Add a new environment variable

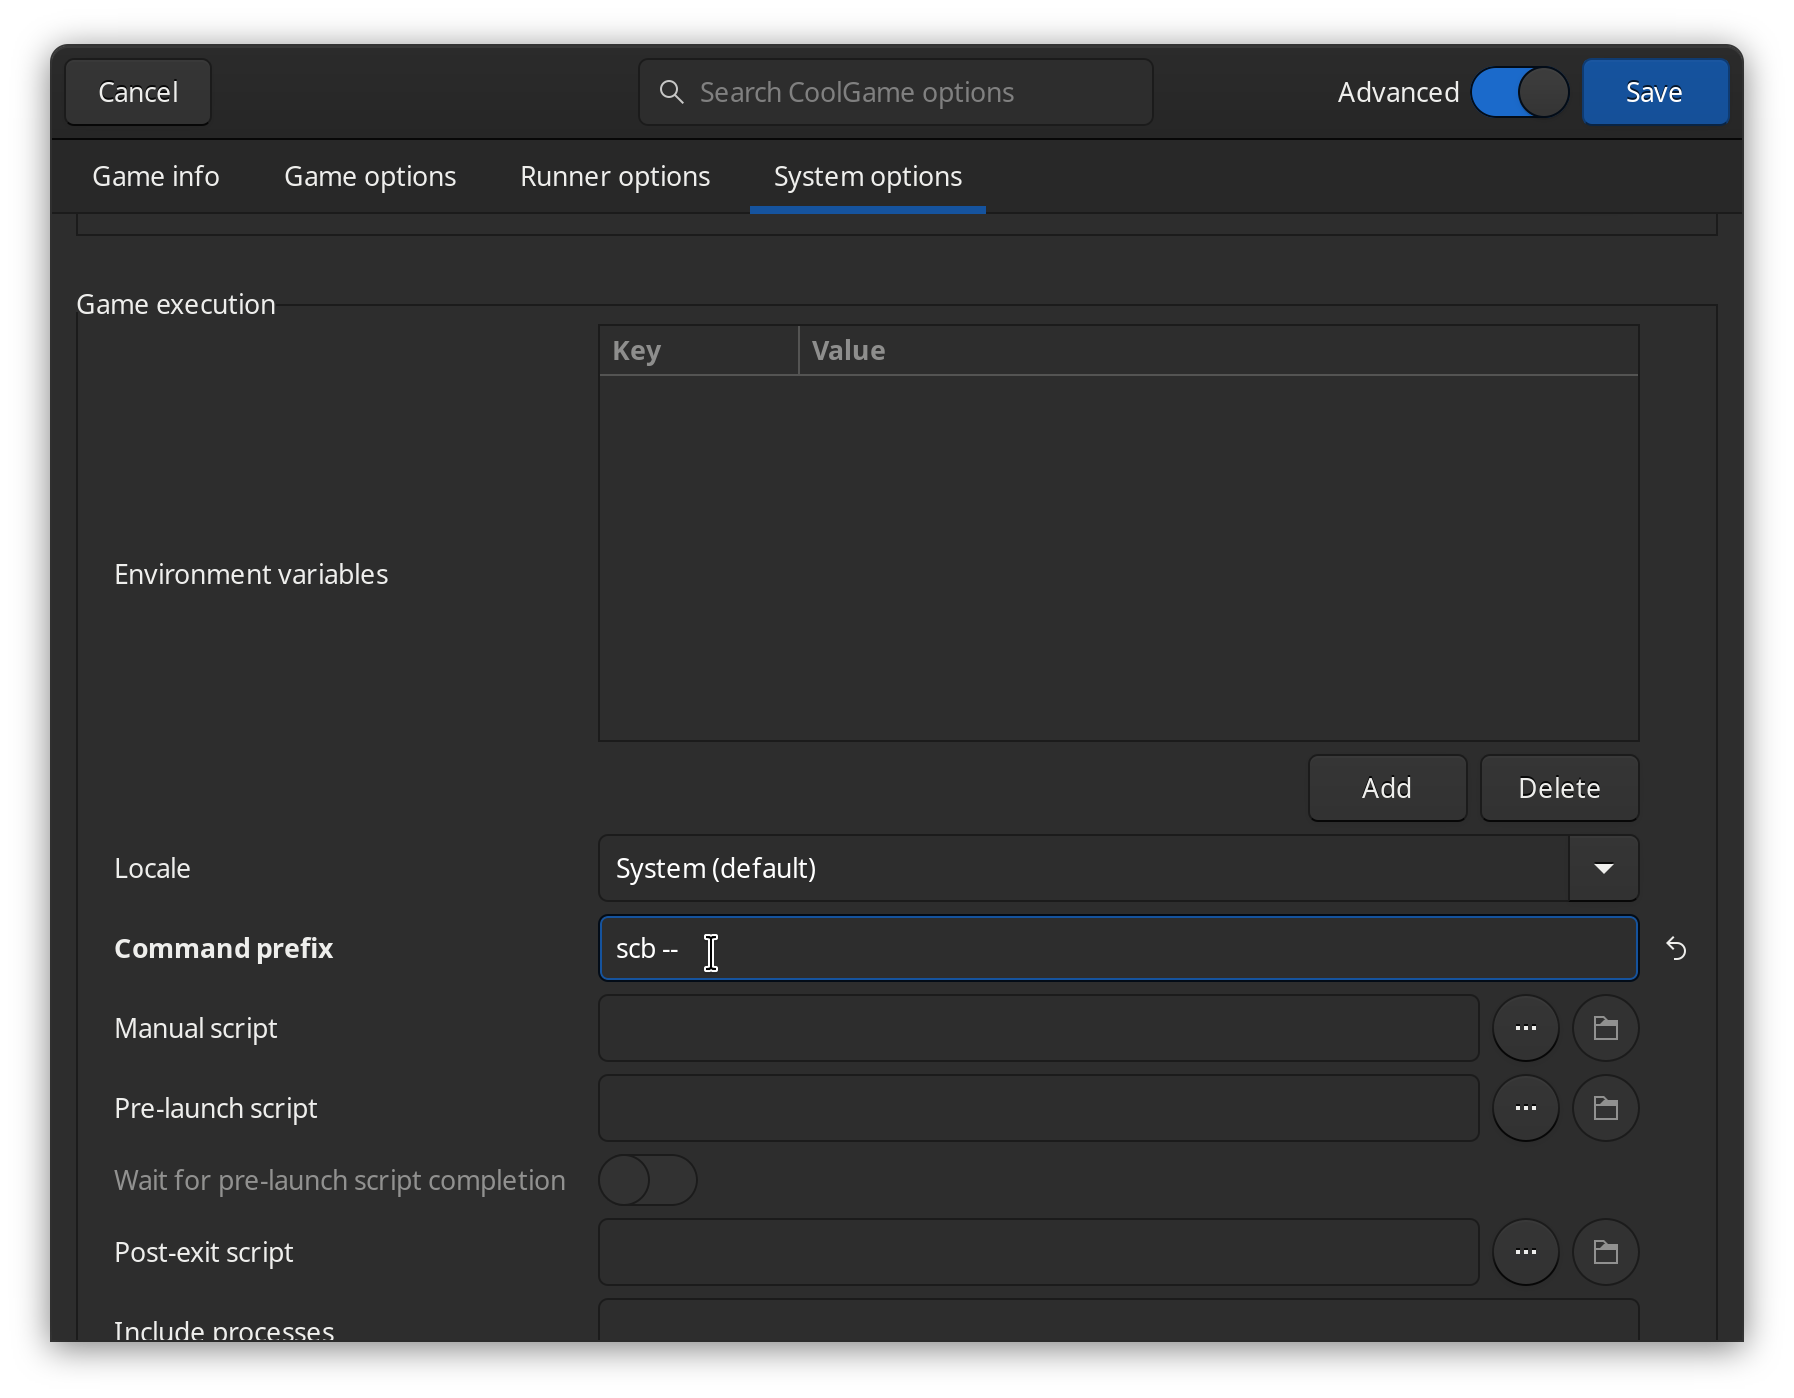click(x=1387, y=788)
